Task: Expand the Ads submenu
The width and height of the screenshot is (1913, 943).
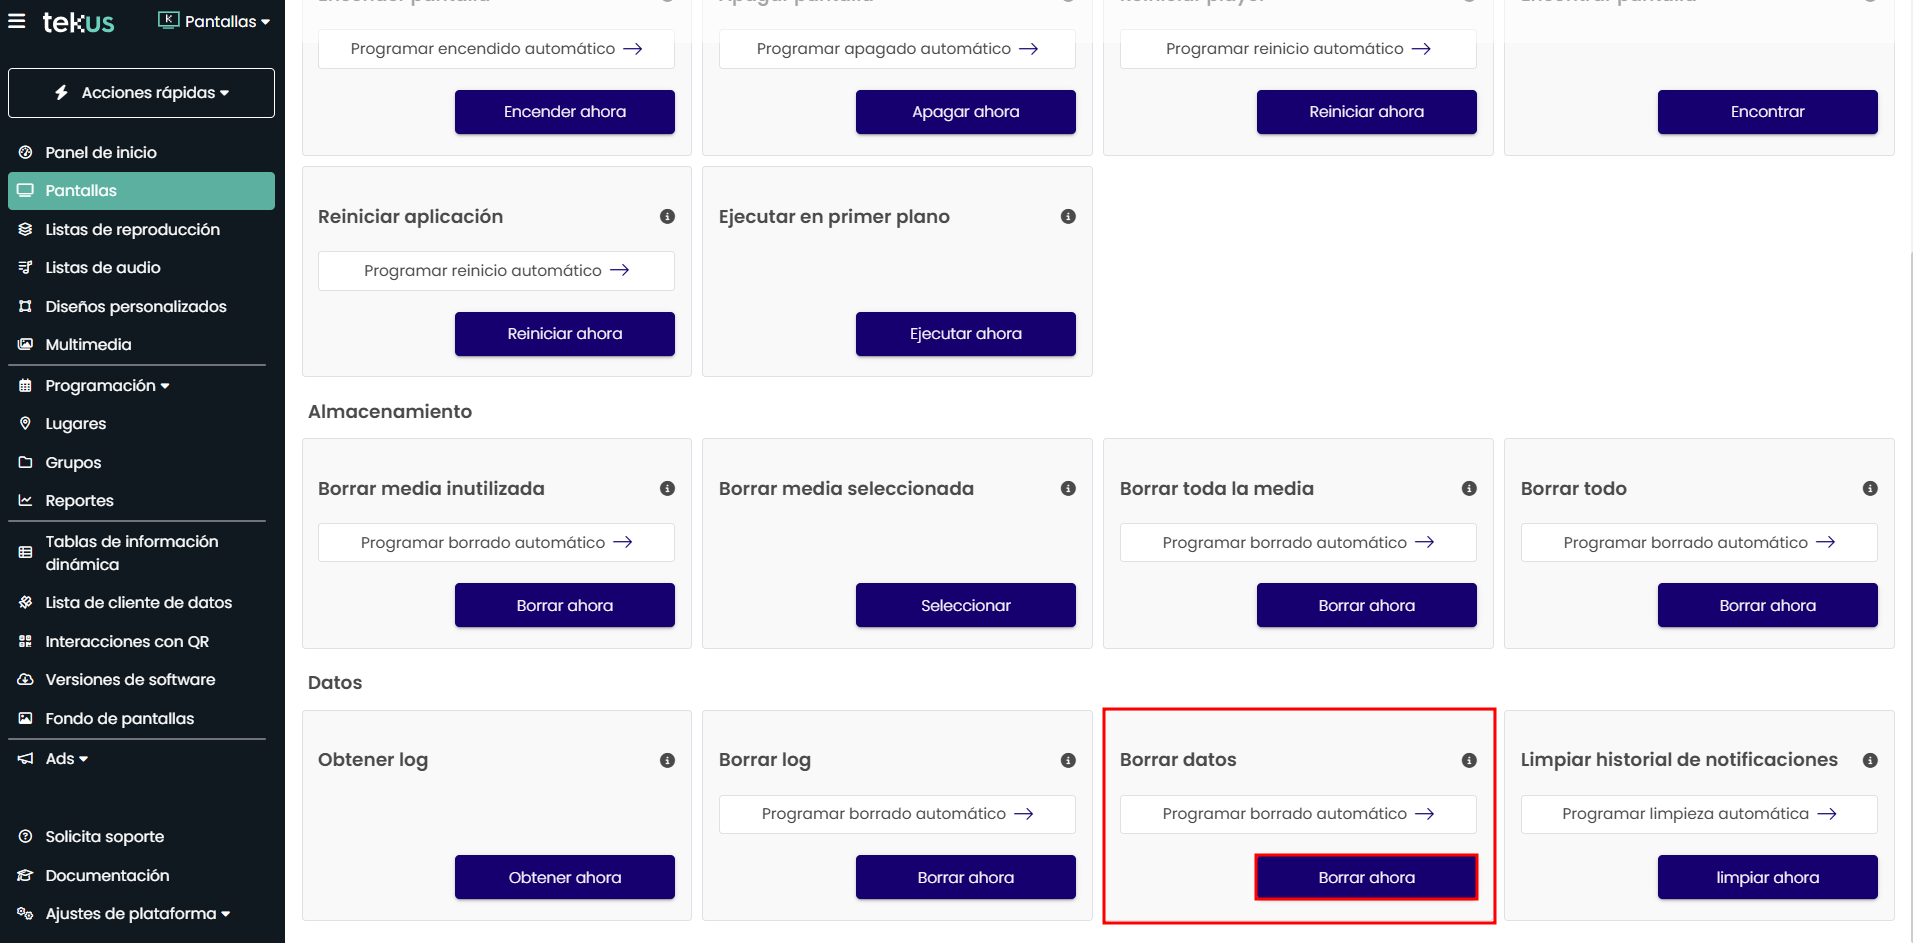Action: point(66,759)
